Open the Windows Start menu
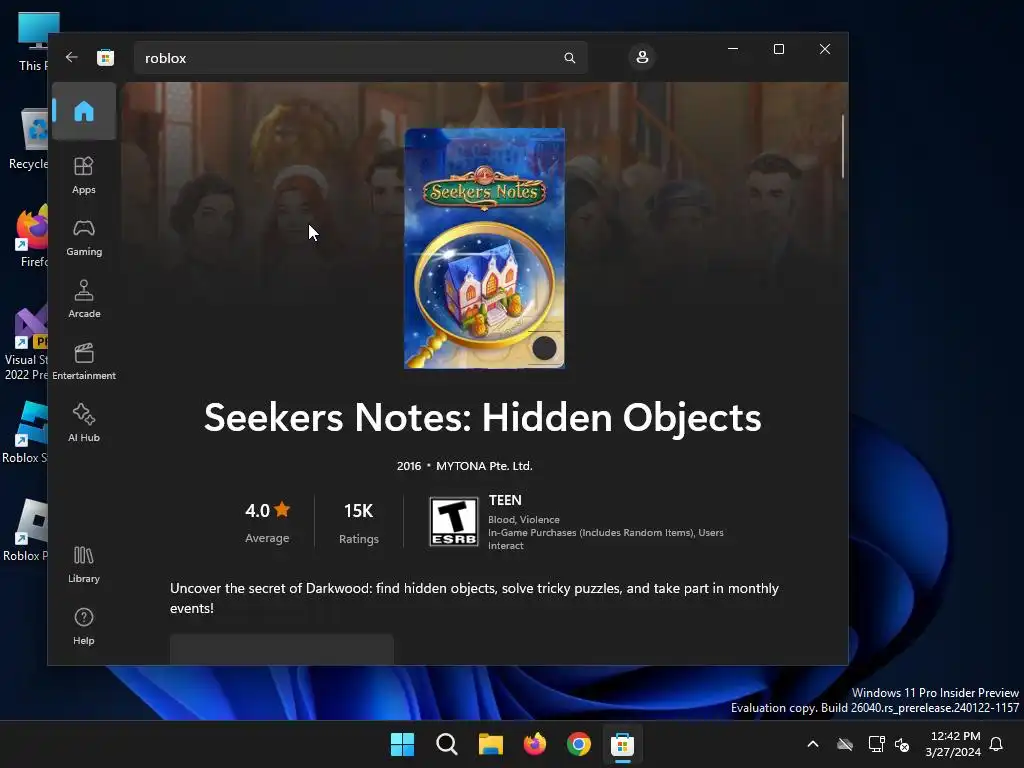Image resolution: width=1024 pixels, height=768 pixels. click(402, 744)
